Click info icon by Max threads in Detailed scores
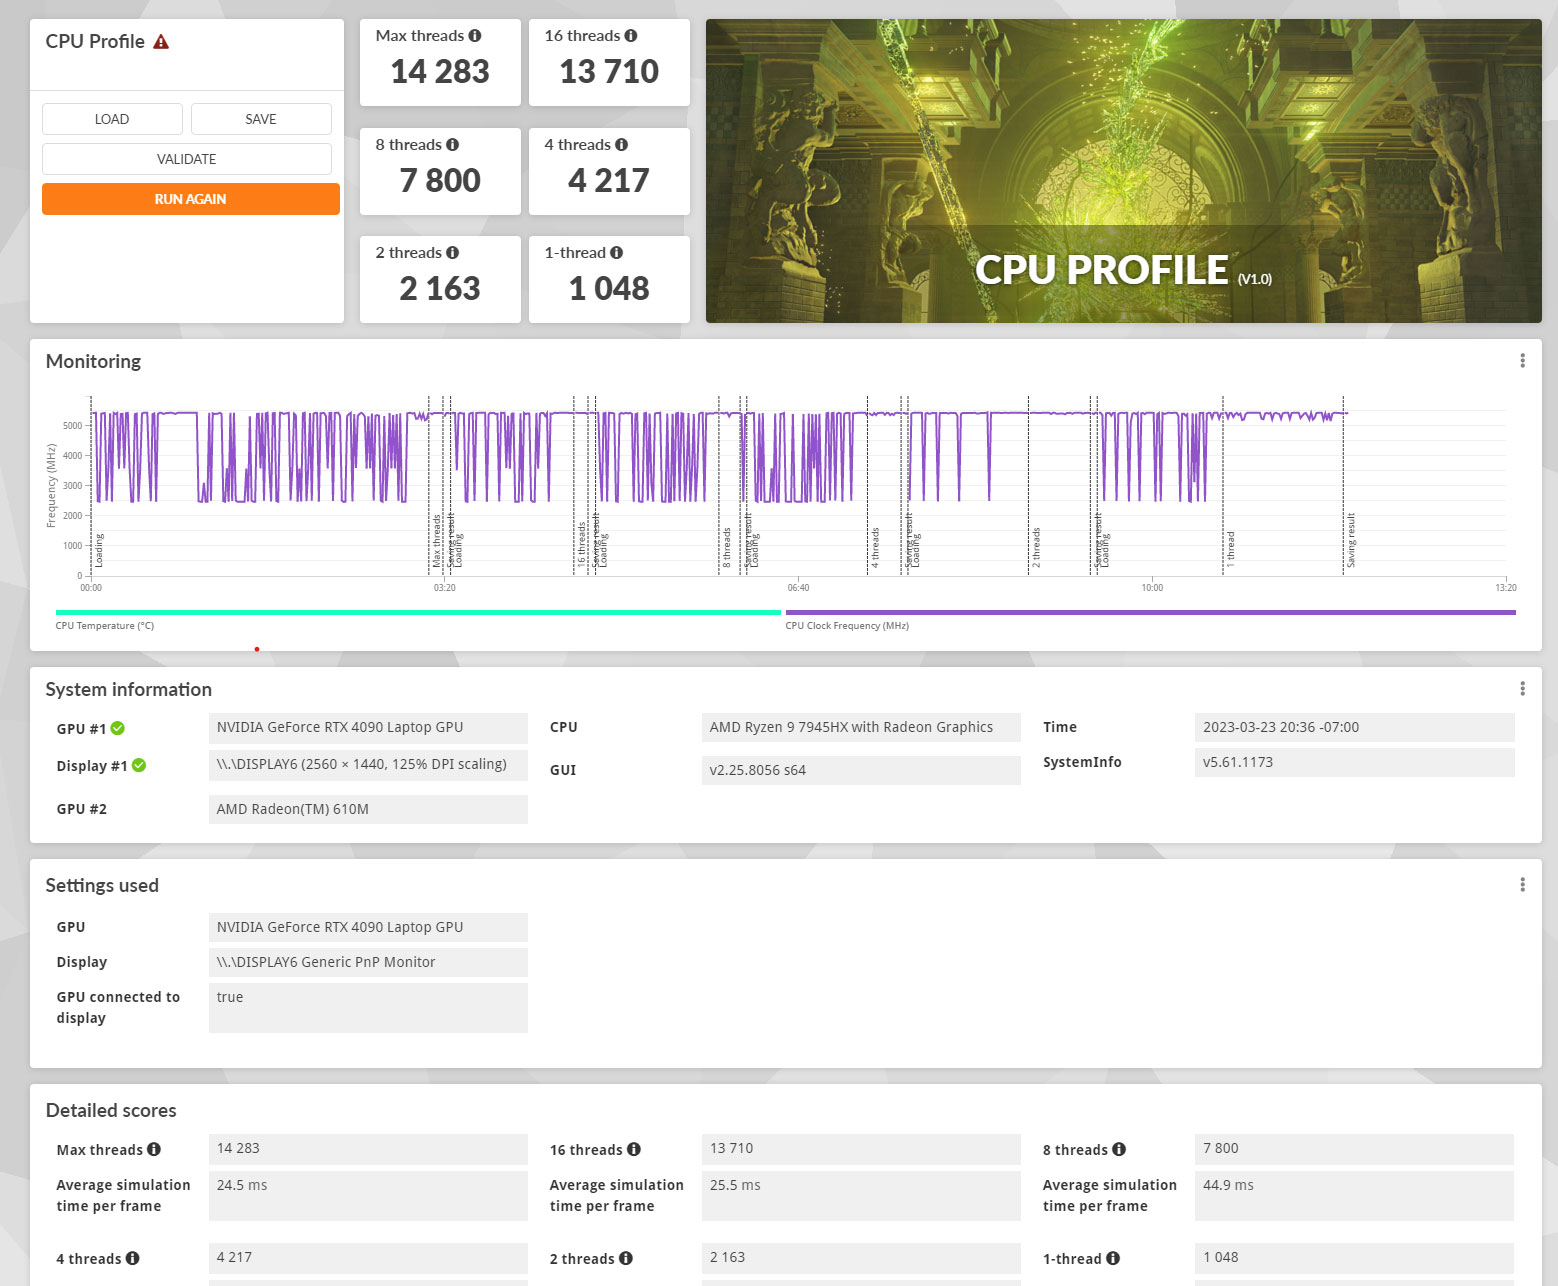Screen dimensions: 1558x1286 (x=154, y=1150)
